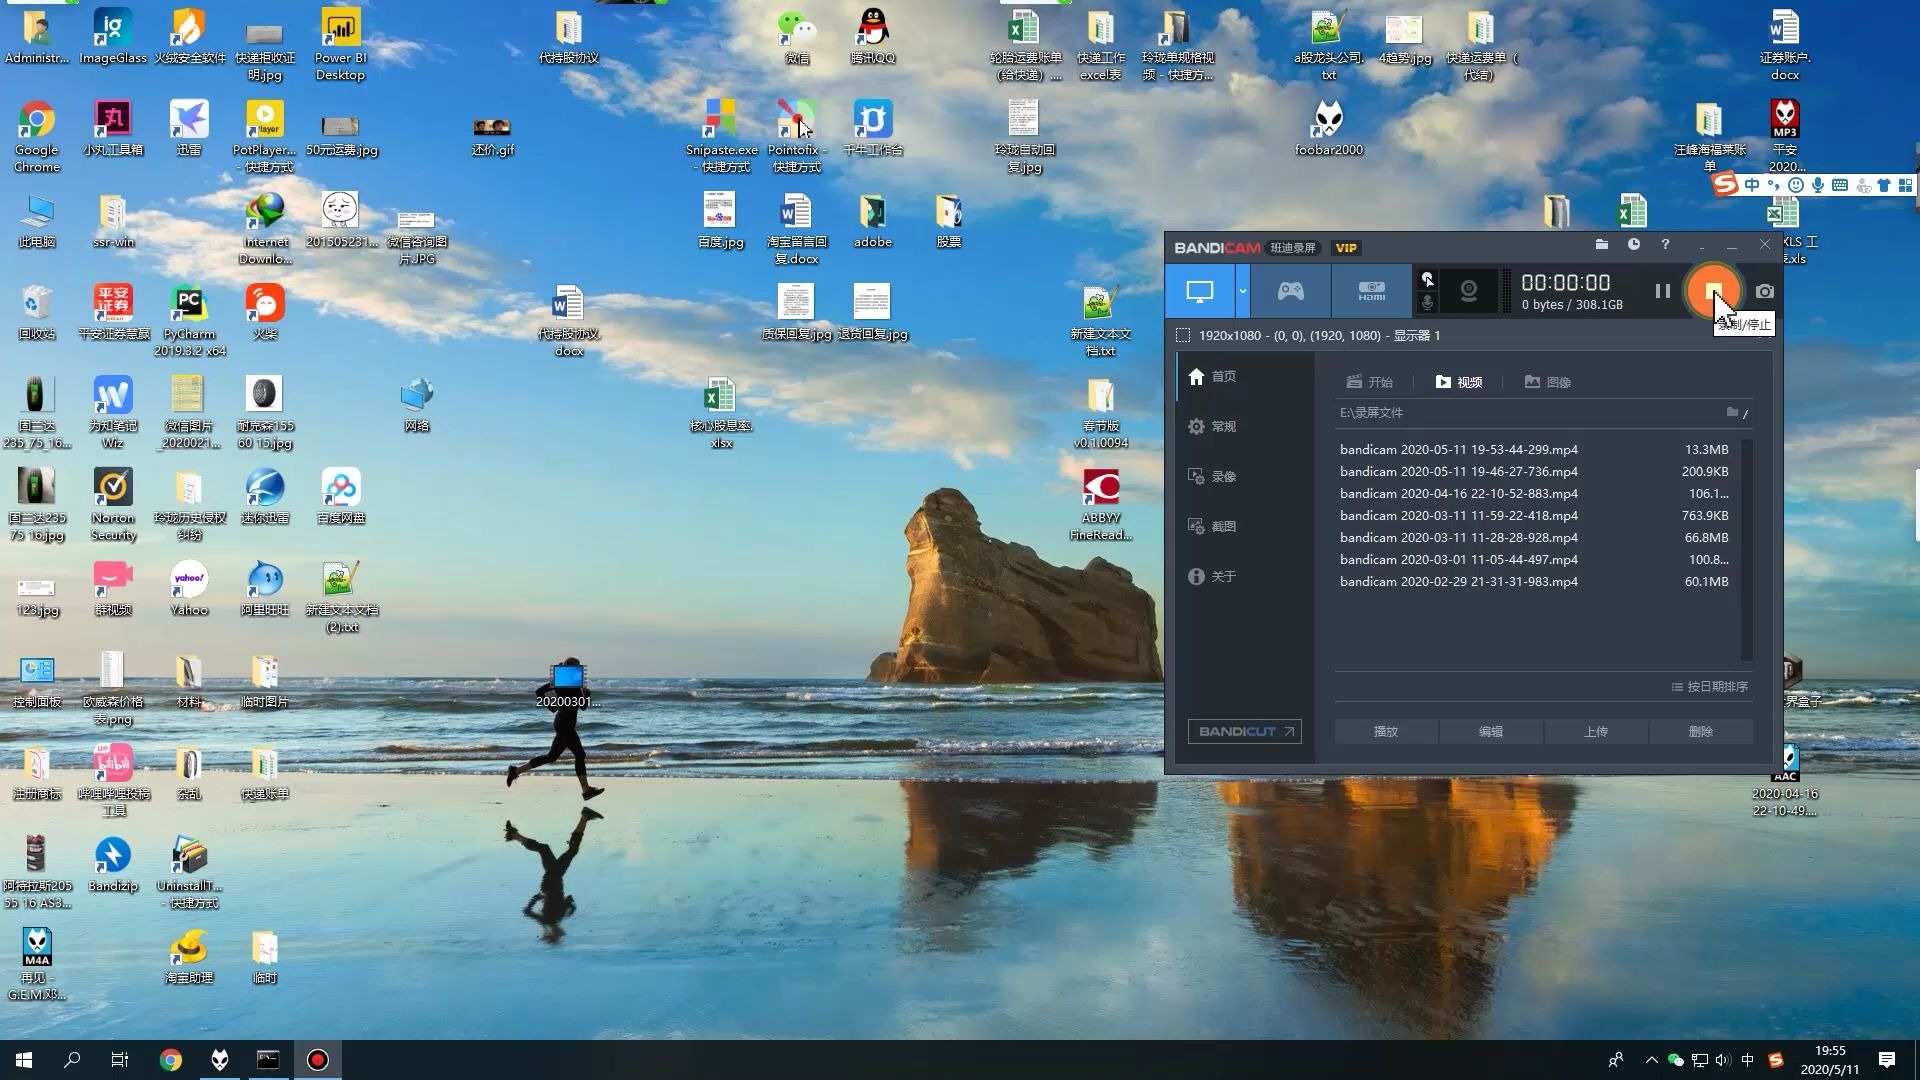Open Windows Start menu
This screenshot has height=1080, width=1920.
tap(24, 1060)
